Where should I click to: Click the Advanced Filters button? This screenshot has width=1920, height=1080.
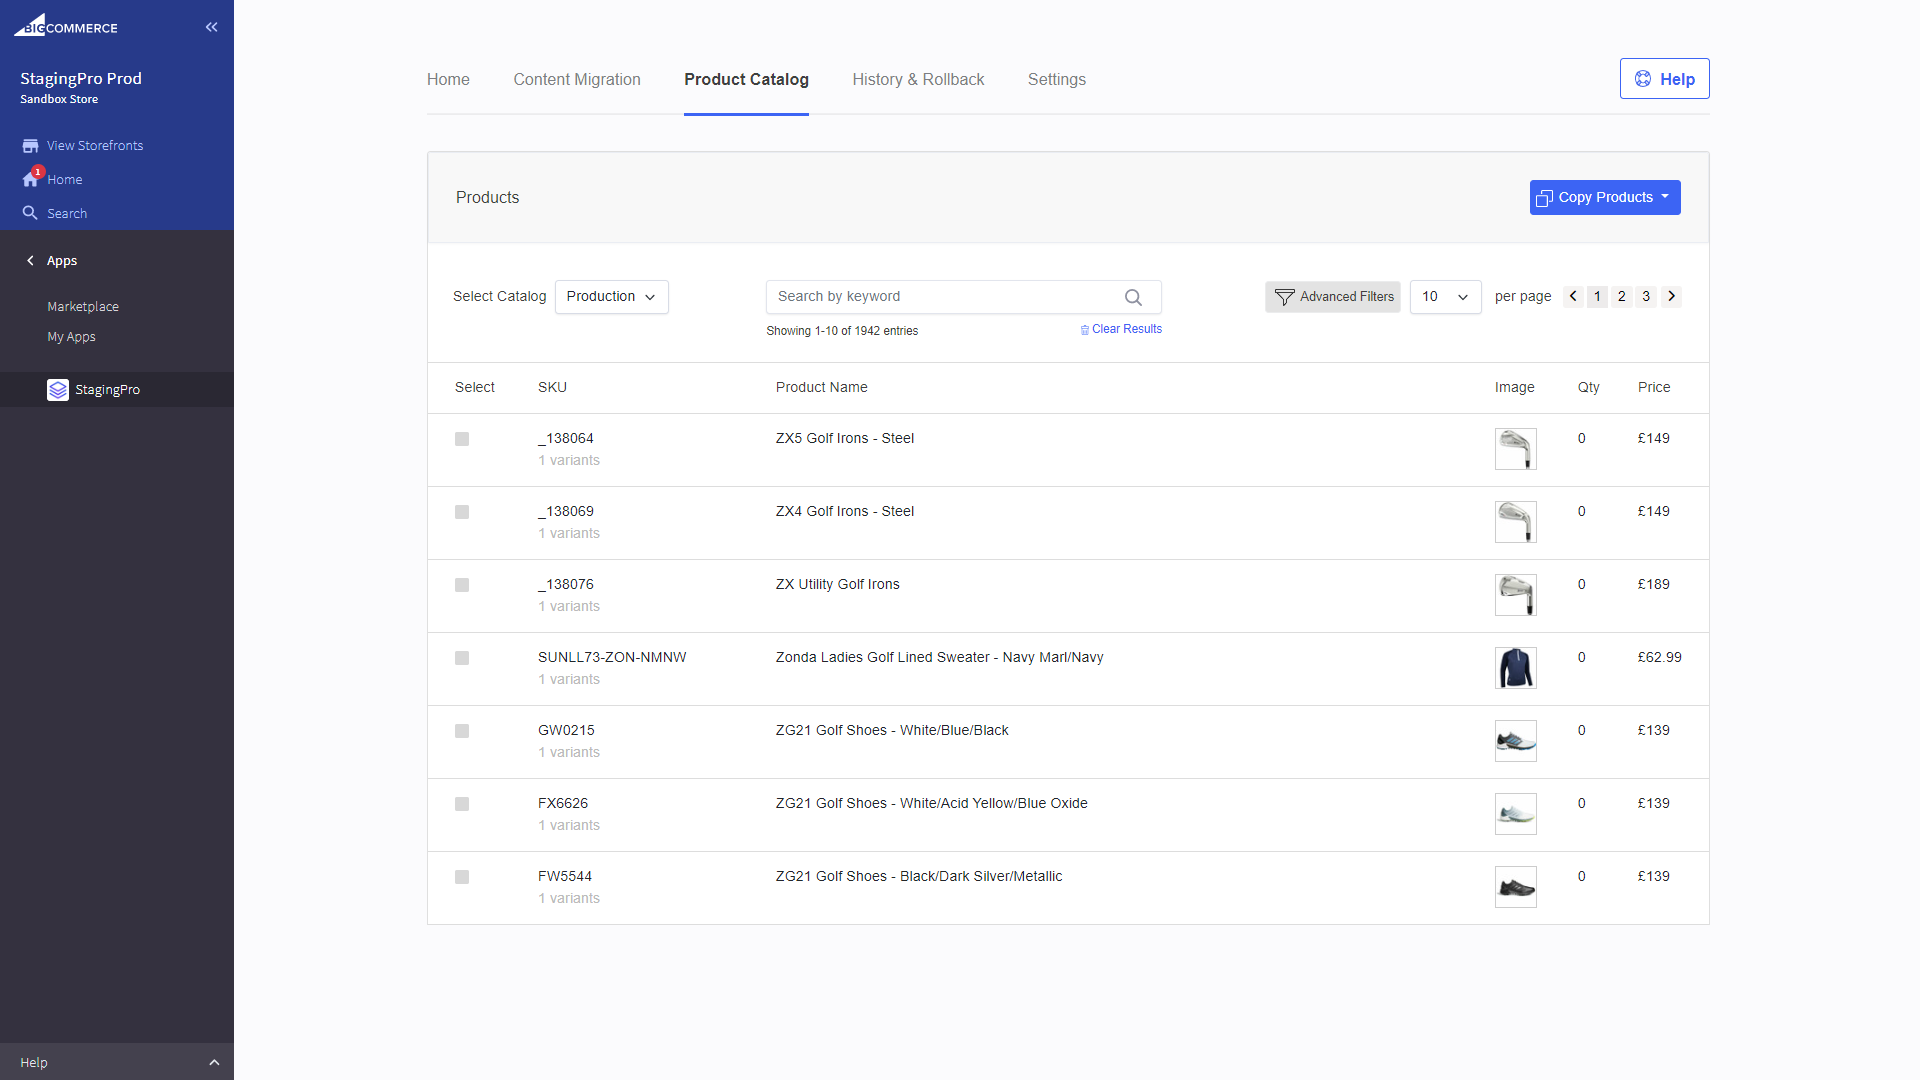click(x=1333, y=297)
